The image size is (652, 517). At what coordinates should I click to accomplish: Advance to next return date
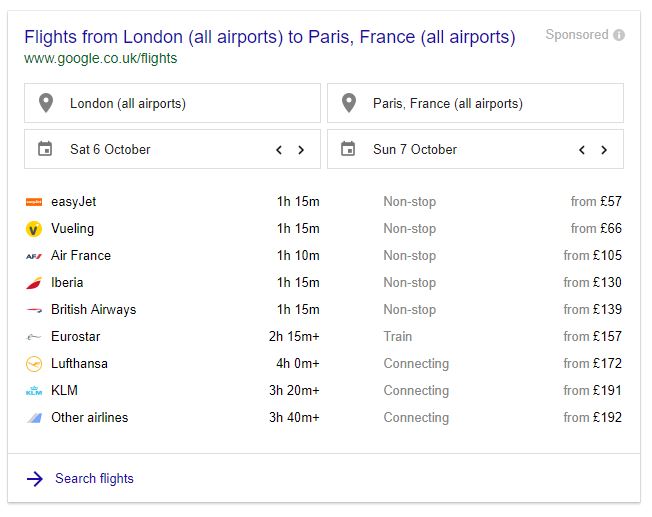coord(604,150)
